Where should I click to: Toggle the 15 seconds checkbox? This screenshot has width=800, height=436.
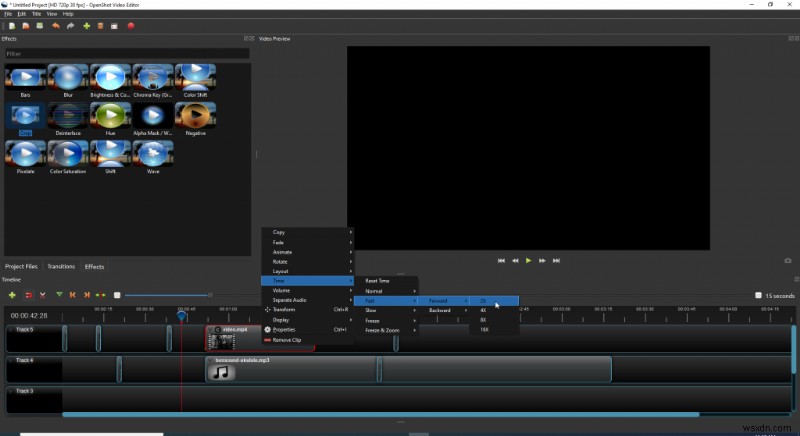coord(758,295)
